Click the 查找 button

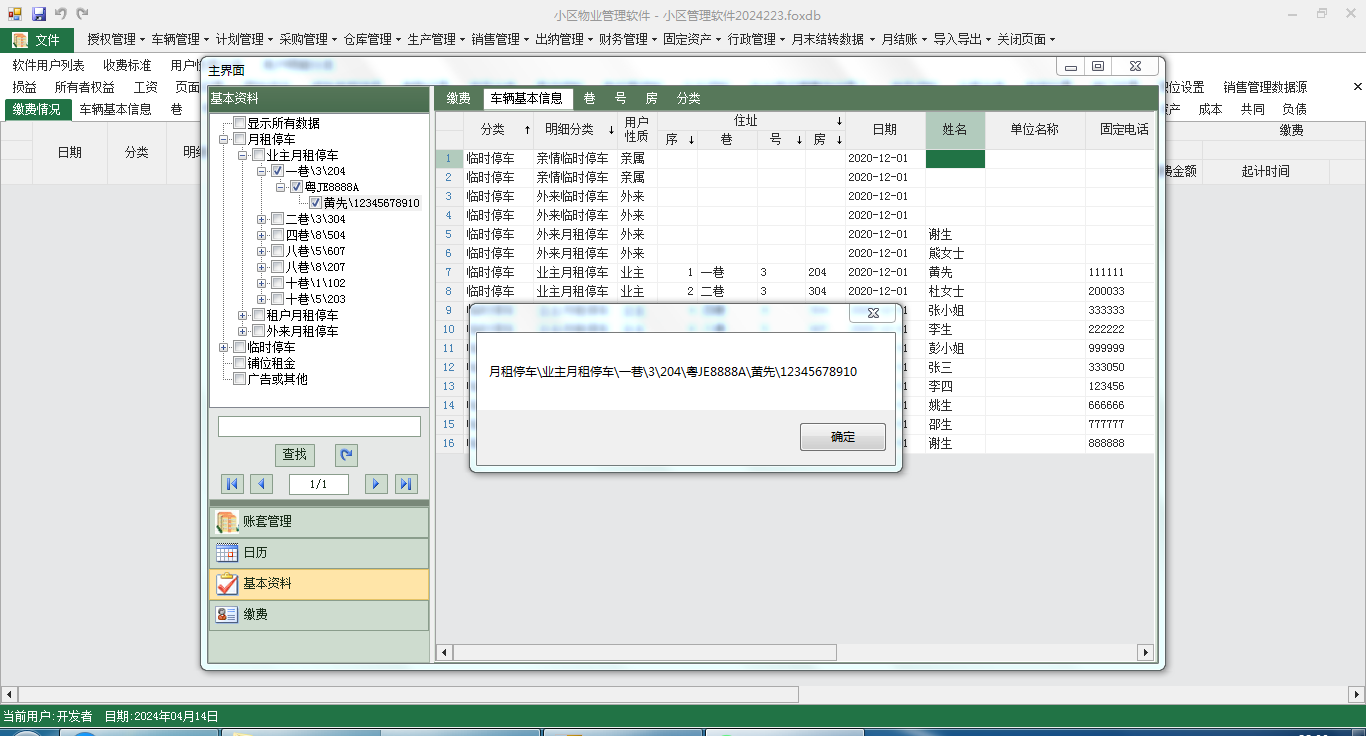coord(295,455)
